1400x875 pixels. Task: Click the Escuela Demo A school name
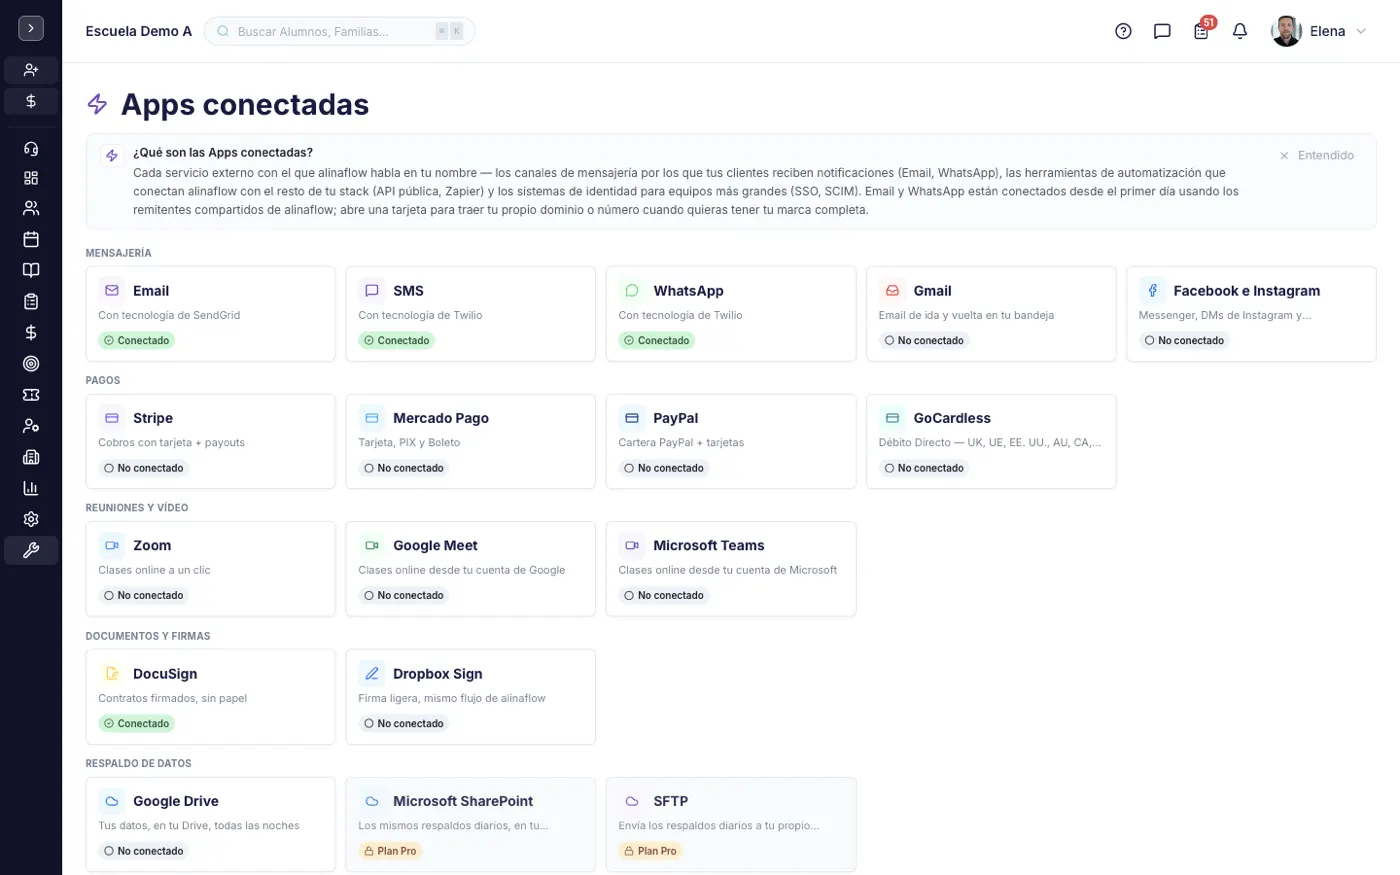[139, 31]
